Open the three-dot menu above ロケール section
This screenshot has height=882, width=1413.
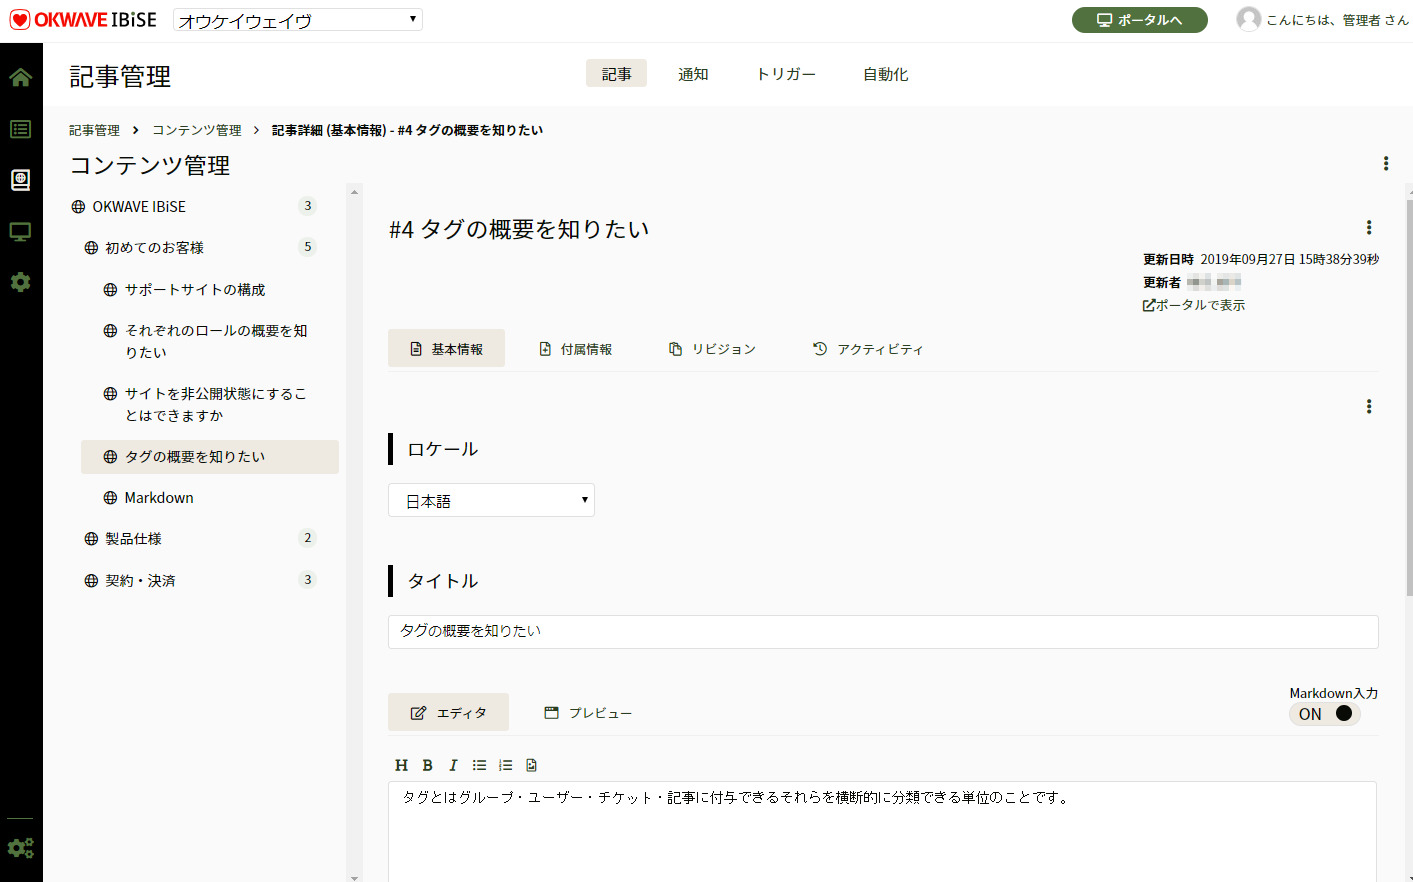coord(1368,406)
